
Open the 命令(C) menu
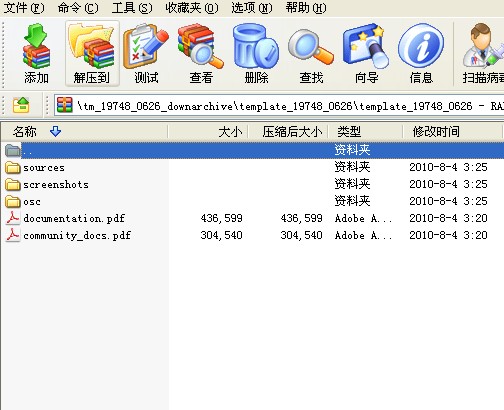(x=78, y=8)
